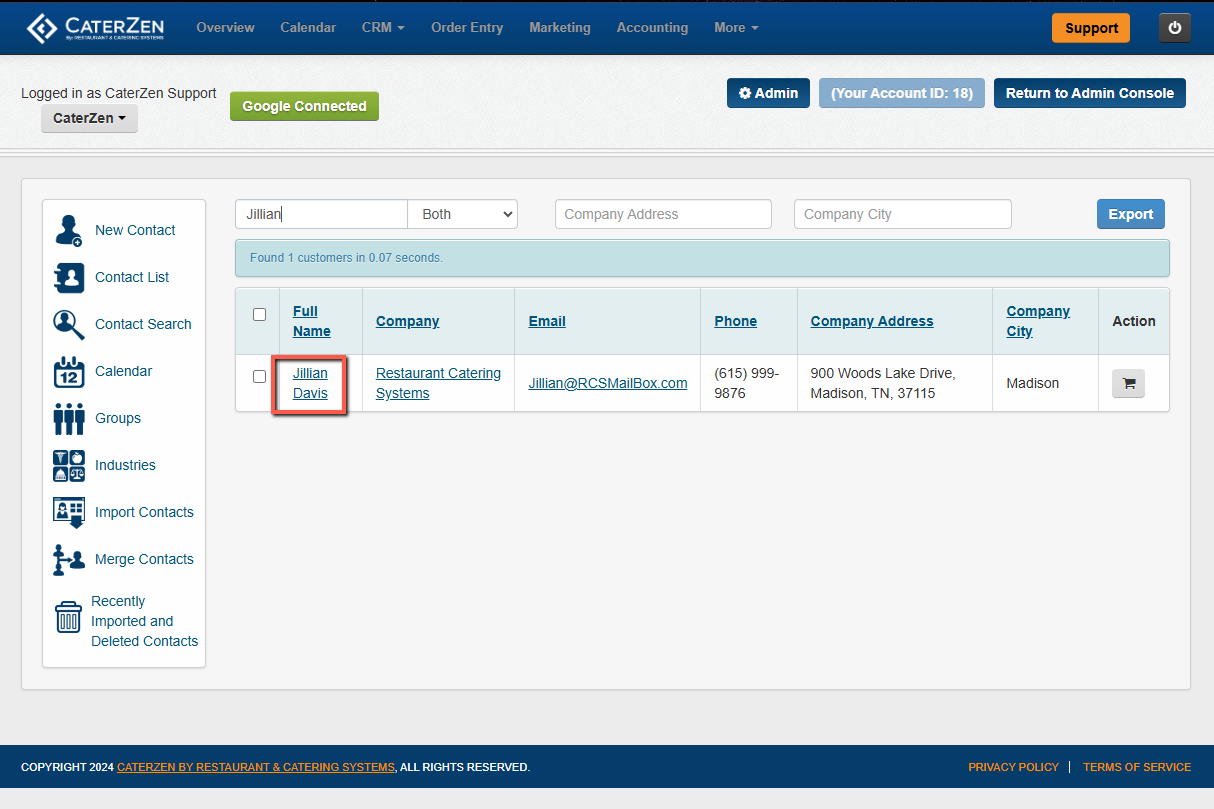This screenshot has width=1214, height=809.
Task: Tick the select-all checkbox in table header
Action: click(259, 314)
